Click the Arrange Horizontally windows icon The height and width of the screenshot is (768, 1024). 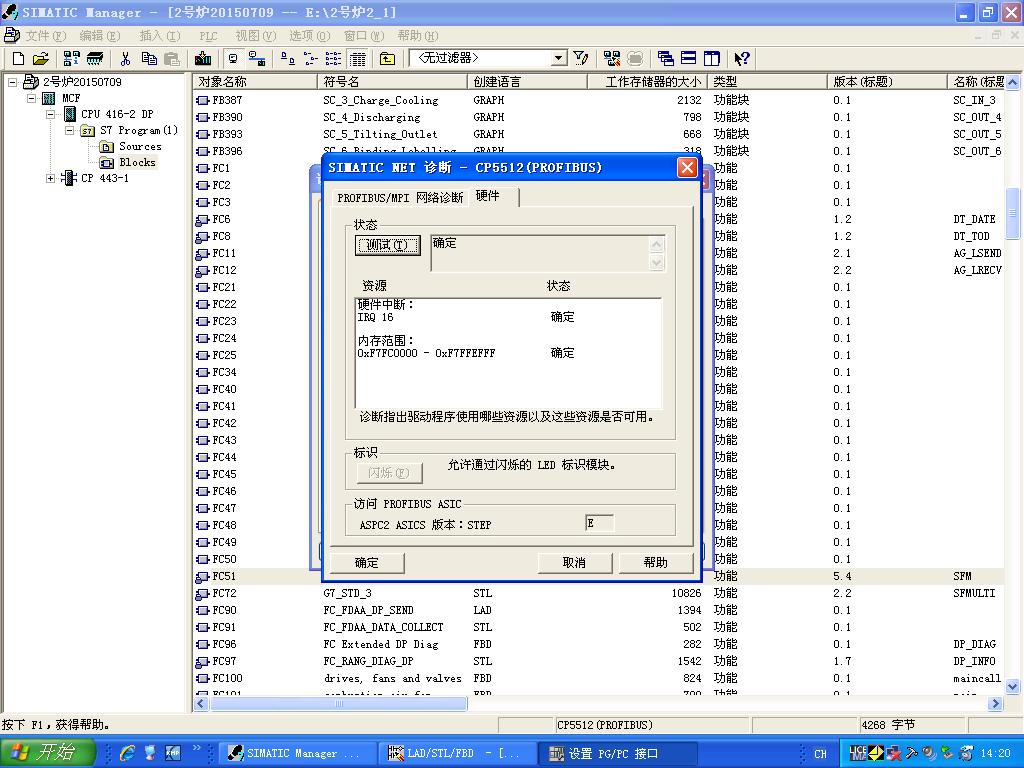[x=688, y=59]
